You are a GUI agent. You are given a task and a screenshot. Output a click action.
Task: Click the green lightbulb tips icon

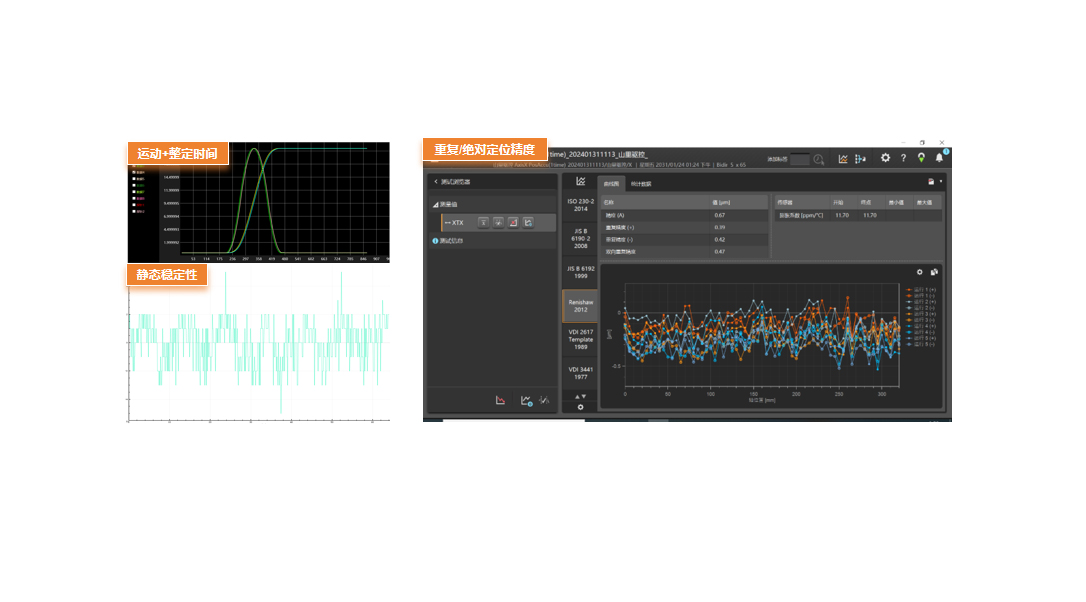pos(921,158)
